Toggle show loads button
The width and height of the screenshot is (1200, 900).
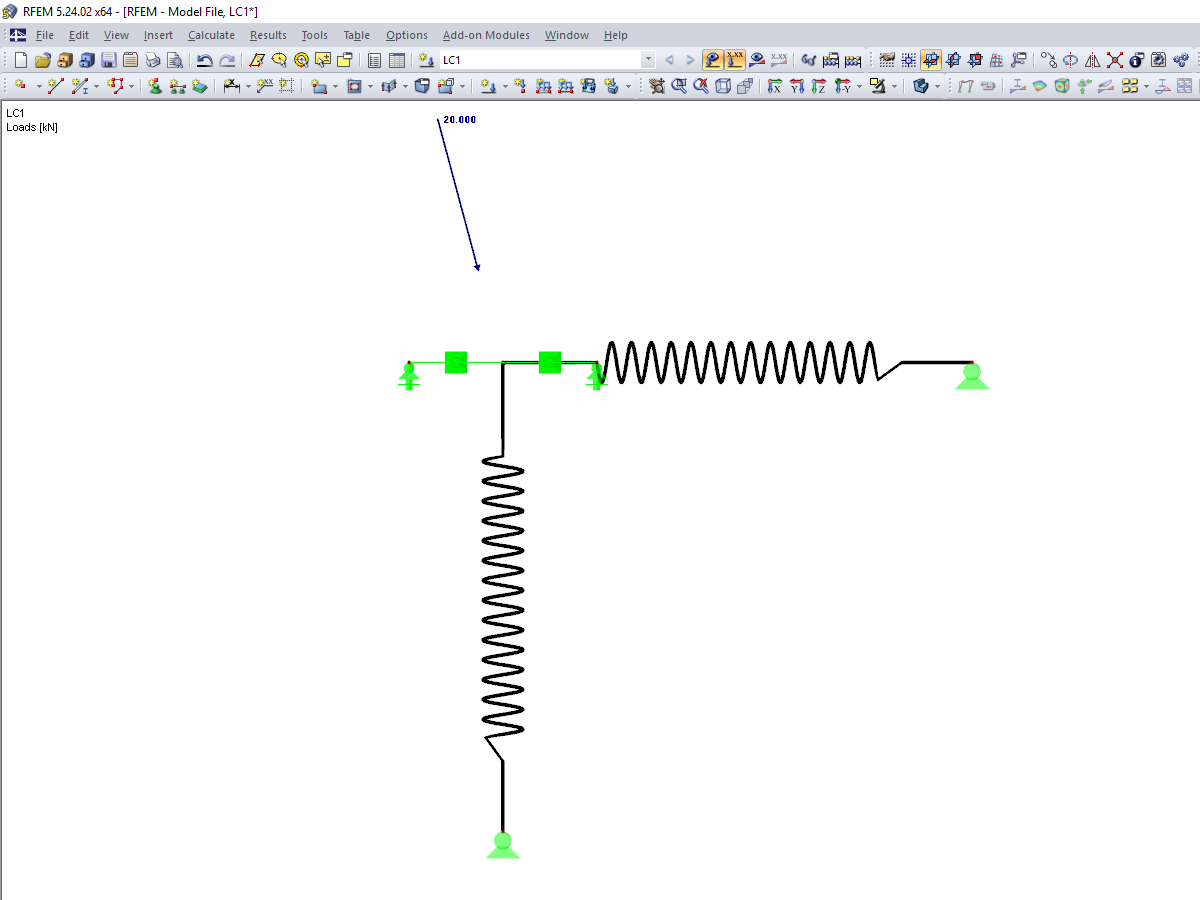click(x=712, y=60)
